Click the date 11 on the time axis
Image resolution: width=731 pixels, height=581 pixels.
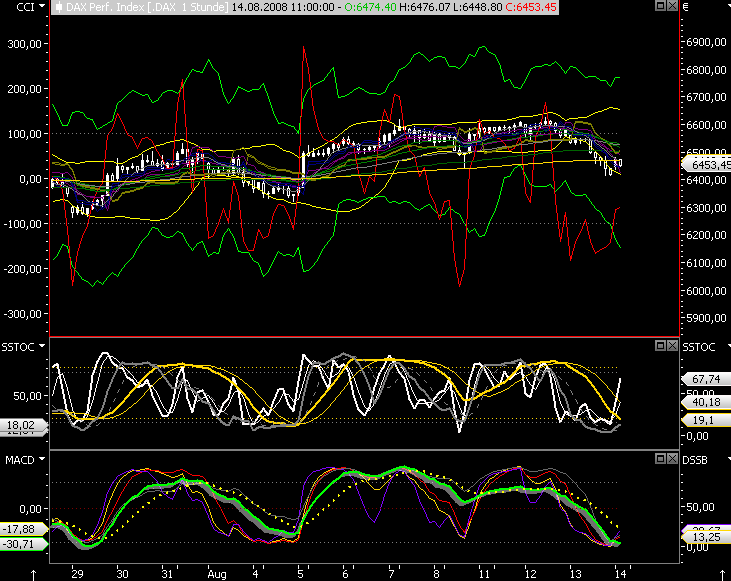click(484, 574)
